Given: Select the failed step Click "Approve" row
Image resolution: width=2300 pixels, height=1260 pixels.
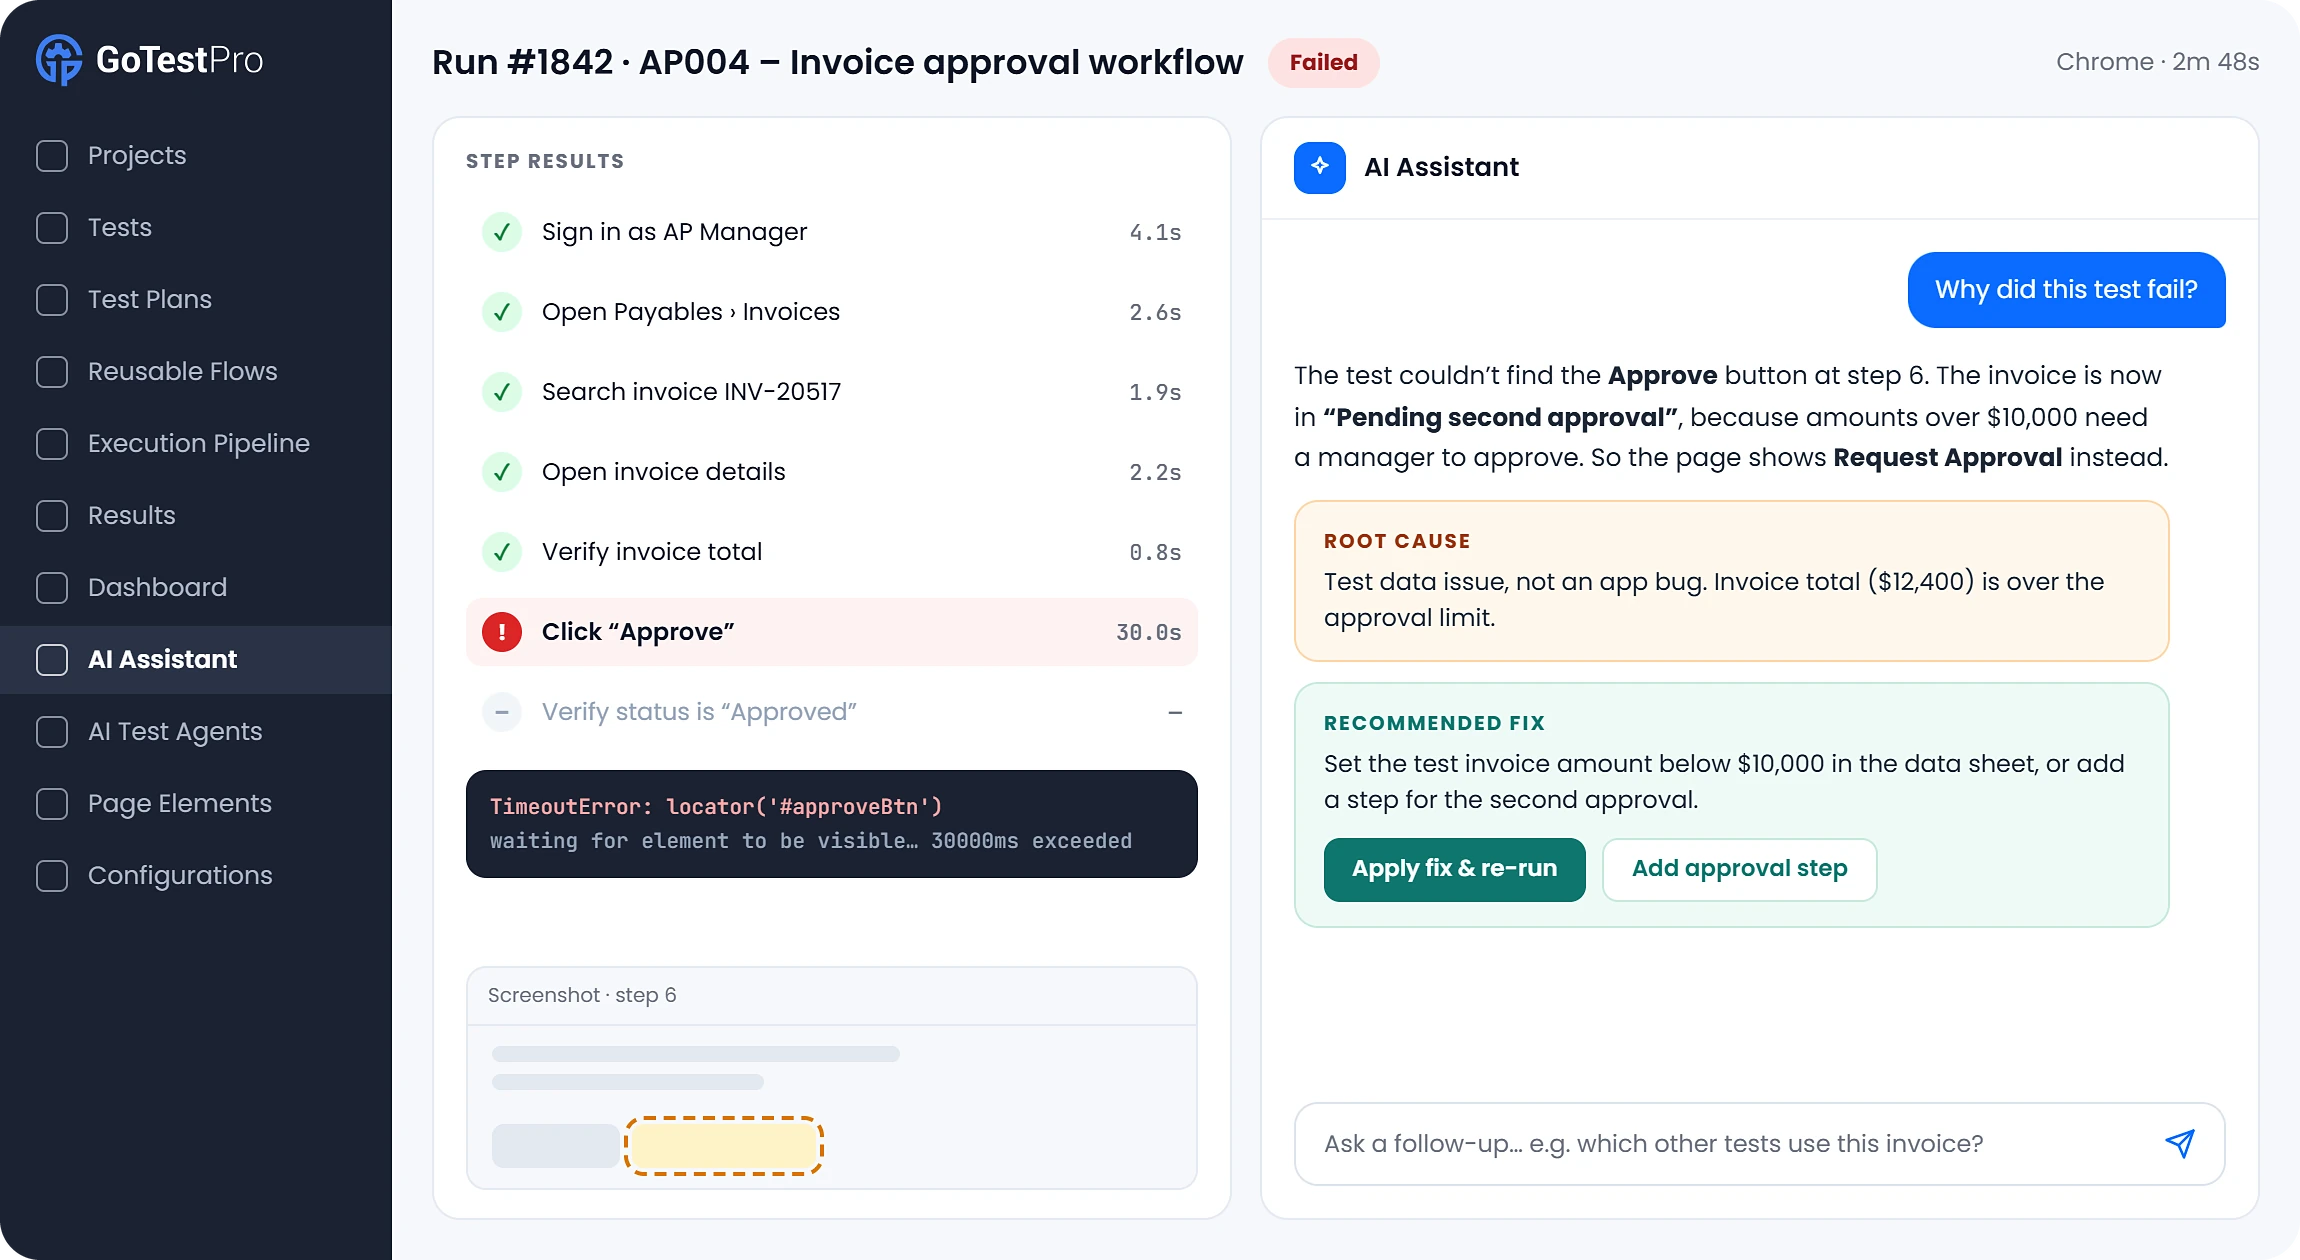Looking at the screenshot, I should tap(831, 632).
